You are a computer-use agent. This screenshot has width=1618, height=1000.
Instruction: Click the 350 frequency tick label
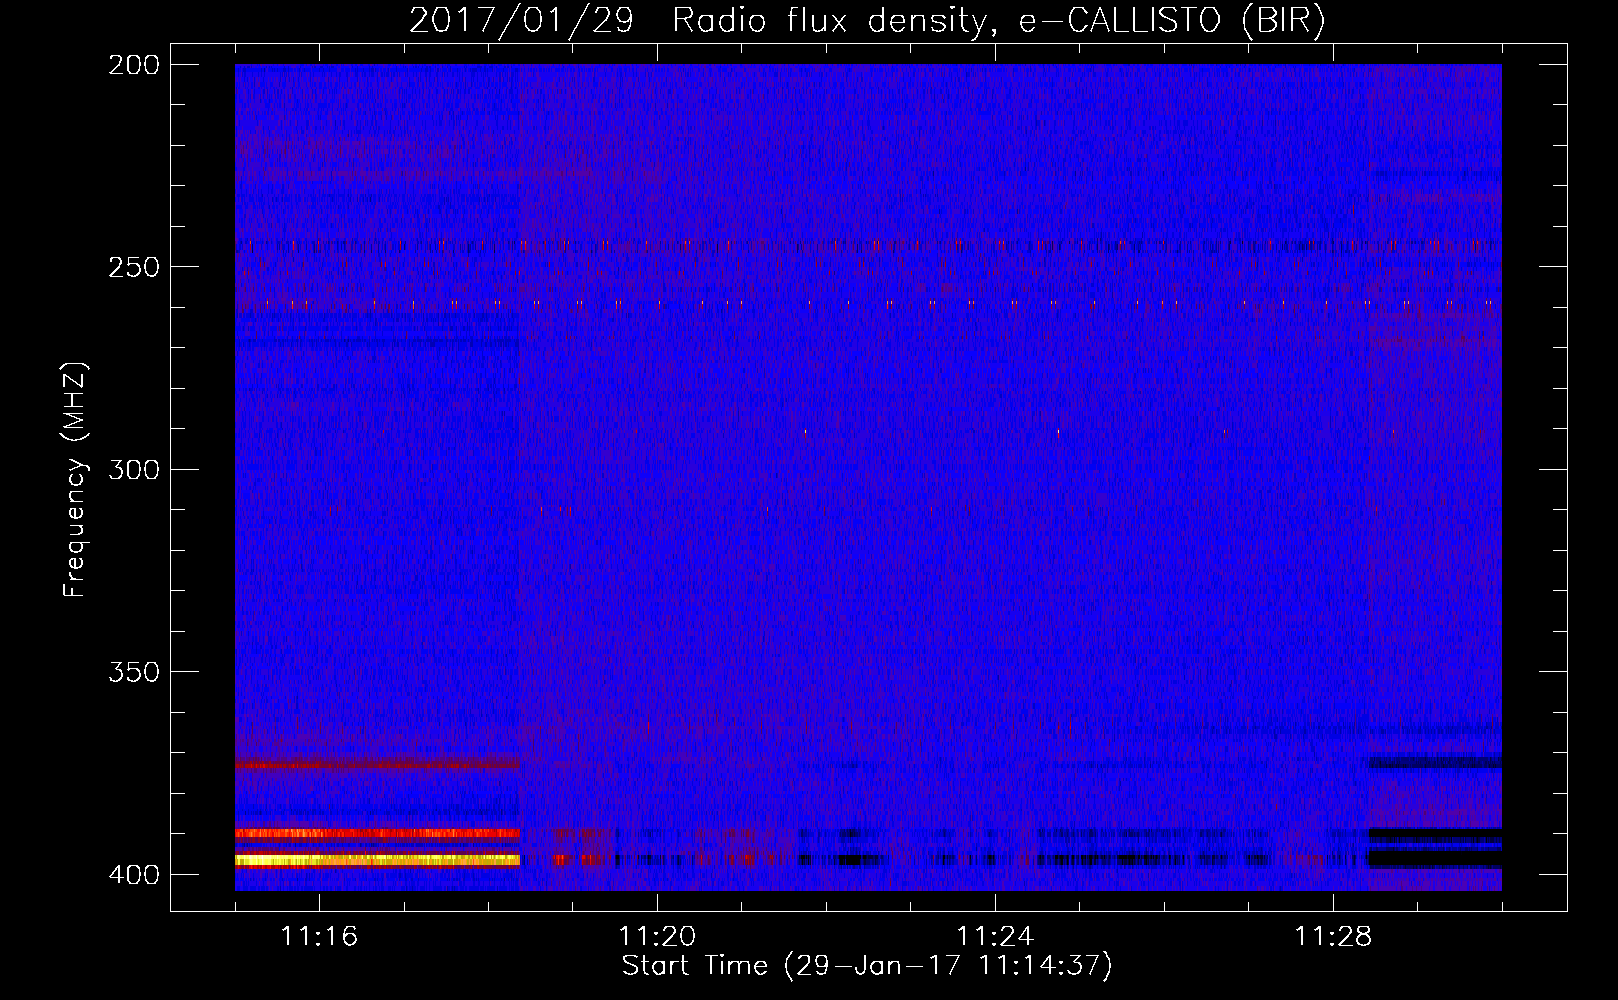(134, 672)
